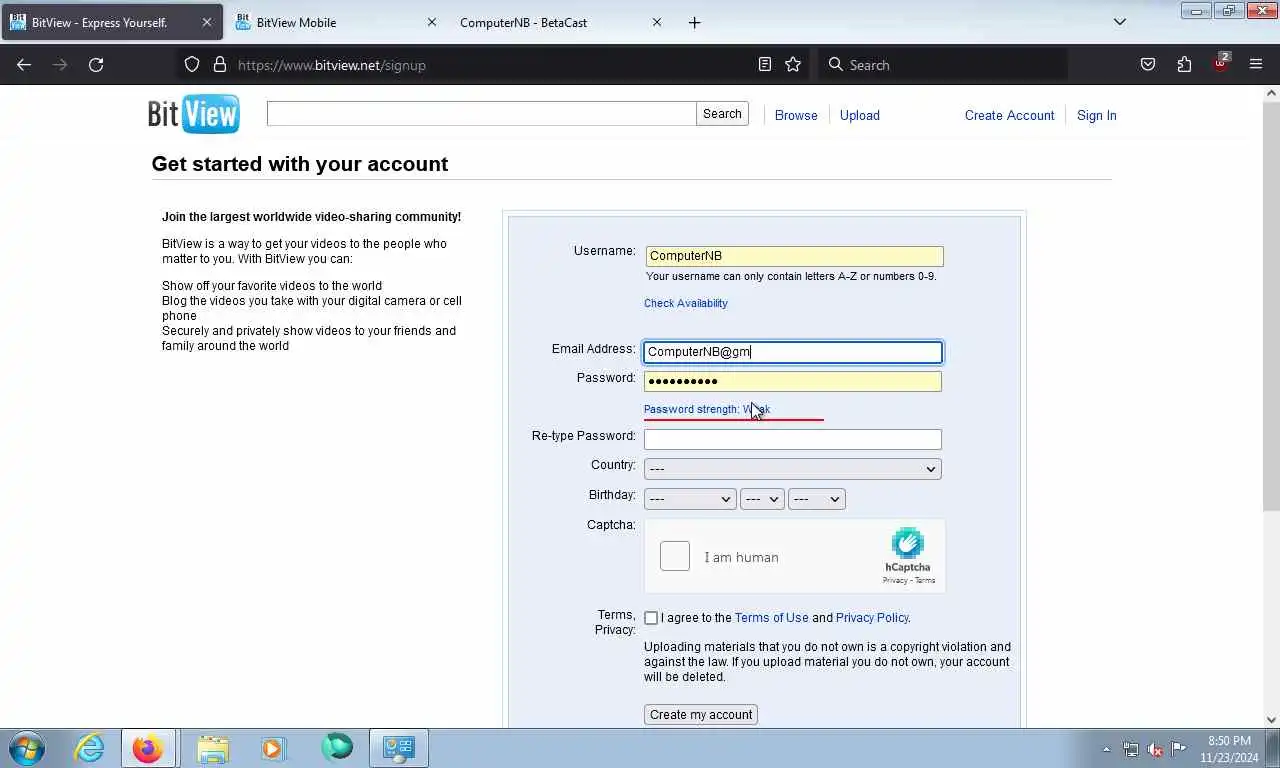Click the Email Address field
Image resolution: width=1280 pixels, height=768 pixels.
pyautogui.click(x=792, y=352)
